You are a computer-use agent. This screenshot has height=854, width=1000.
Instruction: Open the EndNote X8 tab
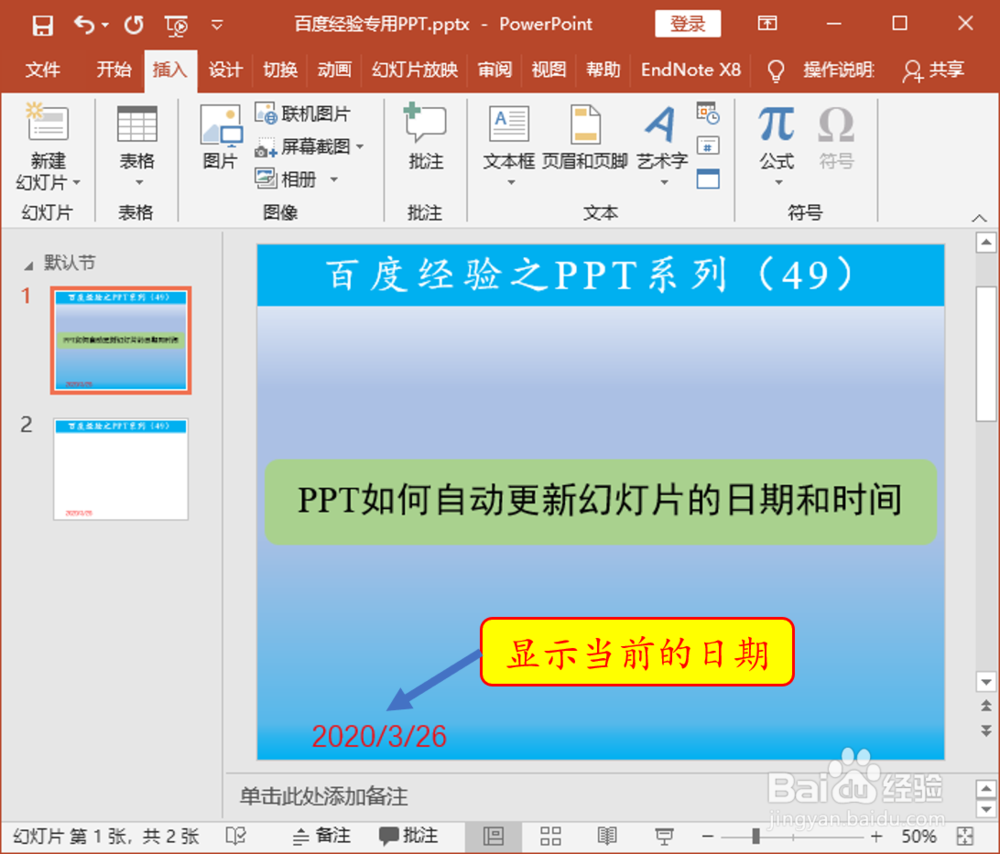(x=691, y=69)
